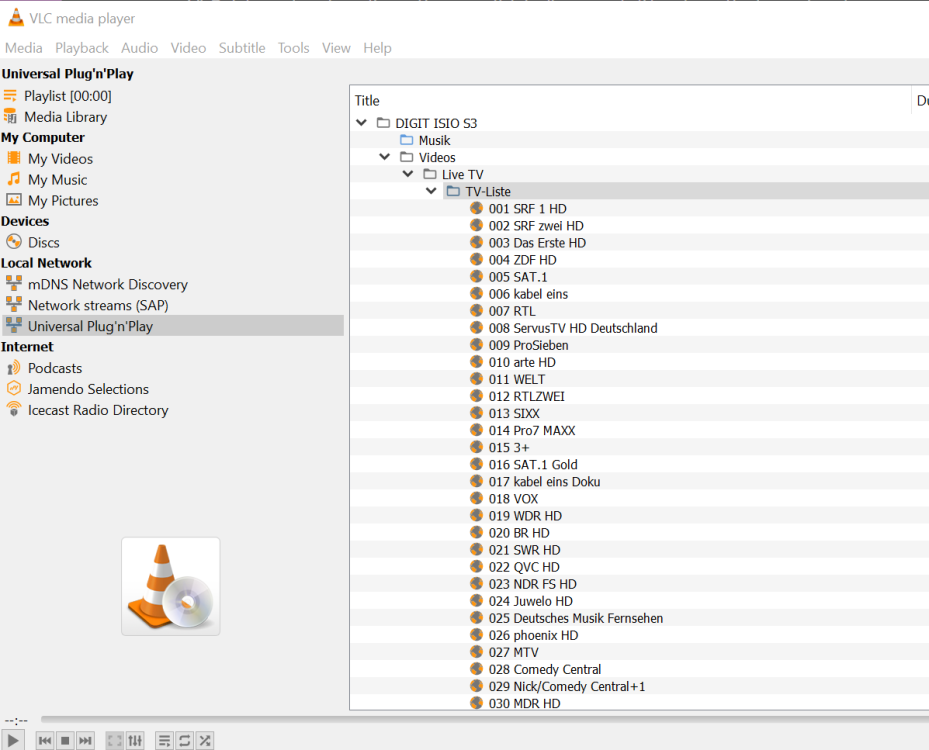This screenshot has height=750, width=929.
Task: Click stream icon of 011 WELT
Action: (476, 379)
